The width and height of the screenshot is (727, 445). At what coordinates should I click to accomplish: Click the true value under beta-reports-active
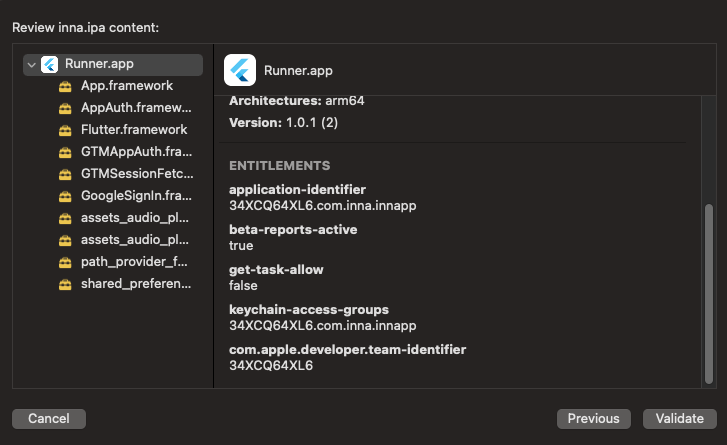pyautogui.click(x=241, y=246)
